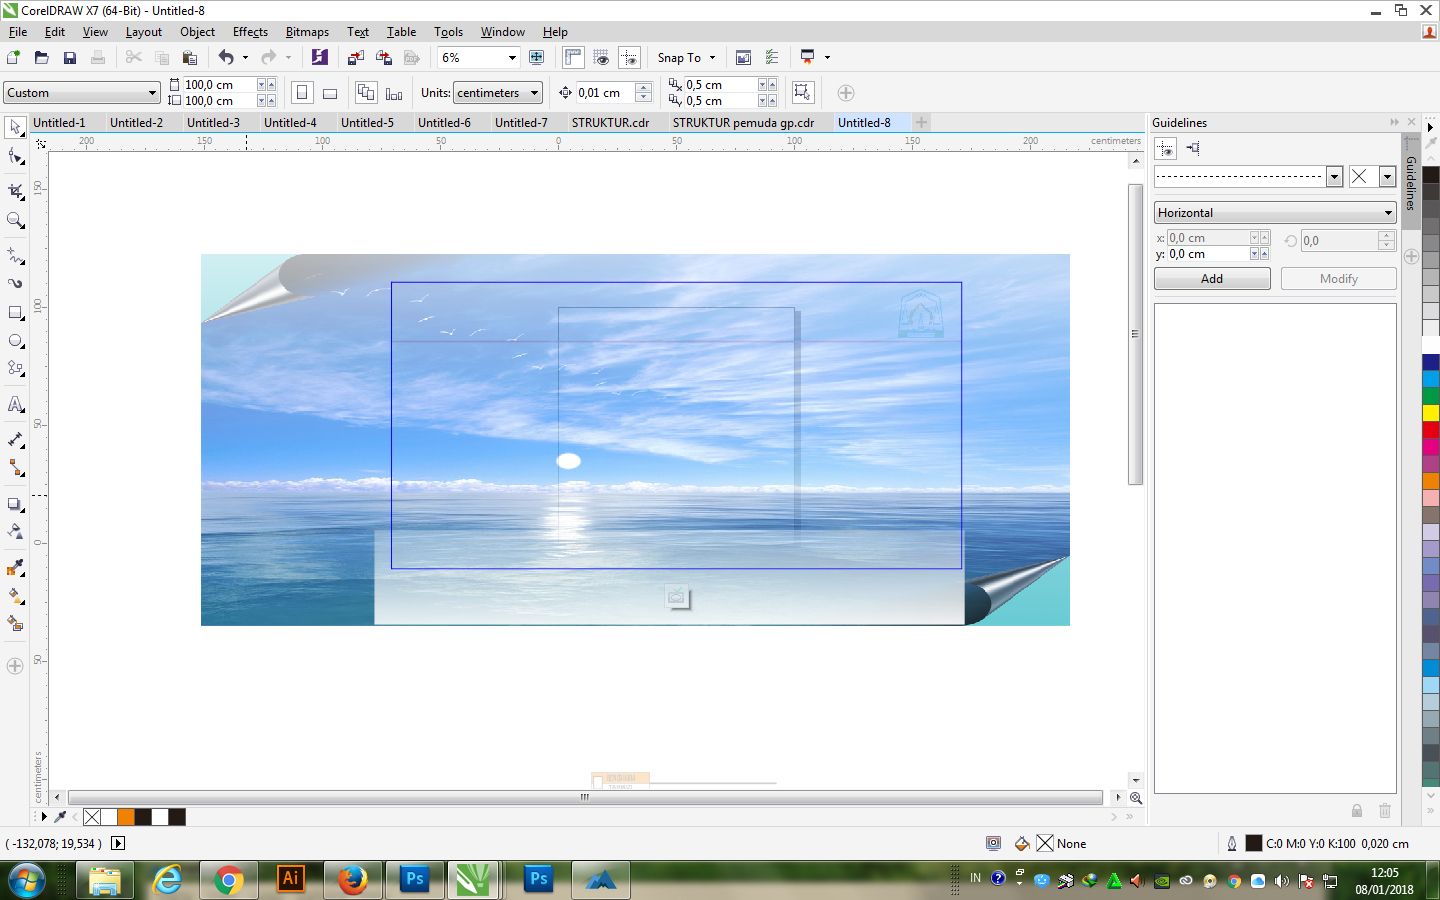Click the Export icon
The image size is (1440, 900).
(x=383, y=57)
